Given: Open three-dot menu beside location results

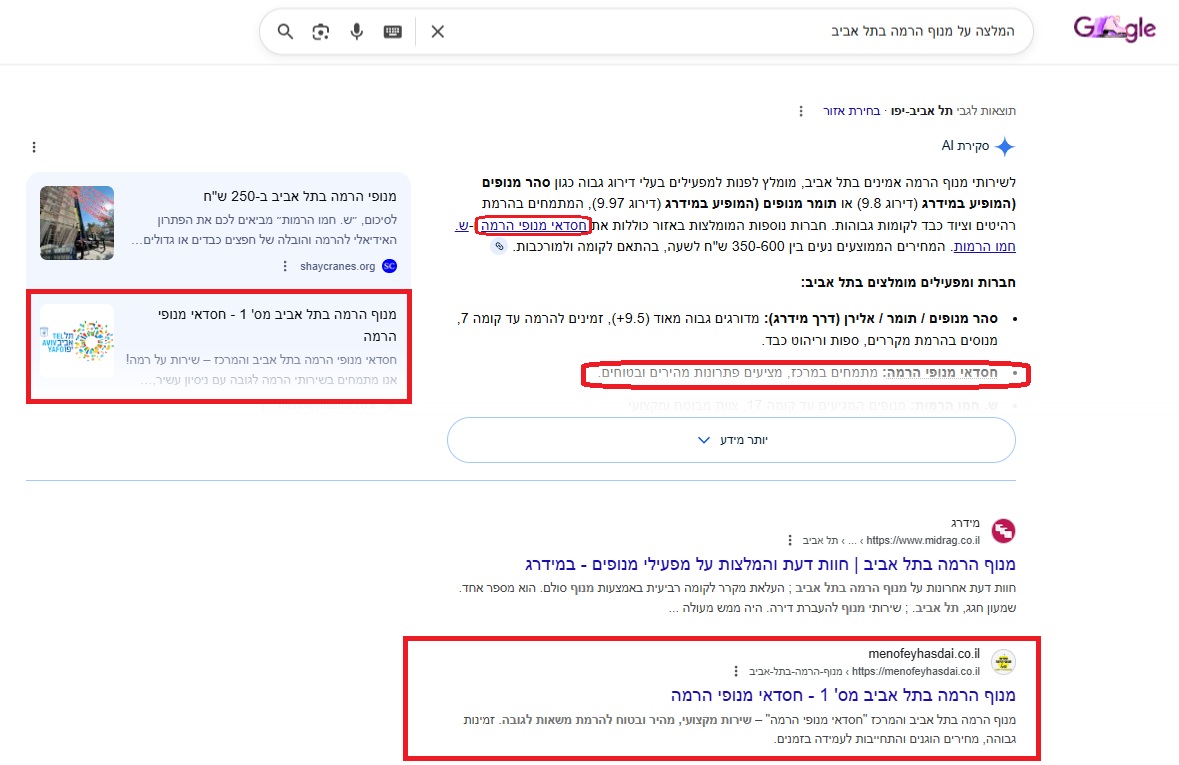Looking at the screenshot, I should 800,110.
